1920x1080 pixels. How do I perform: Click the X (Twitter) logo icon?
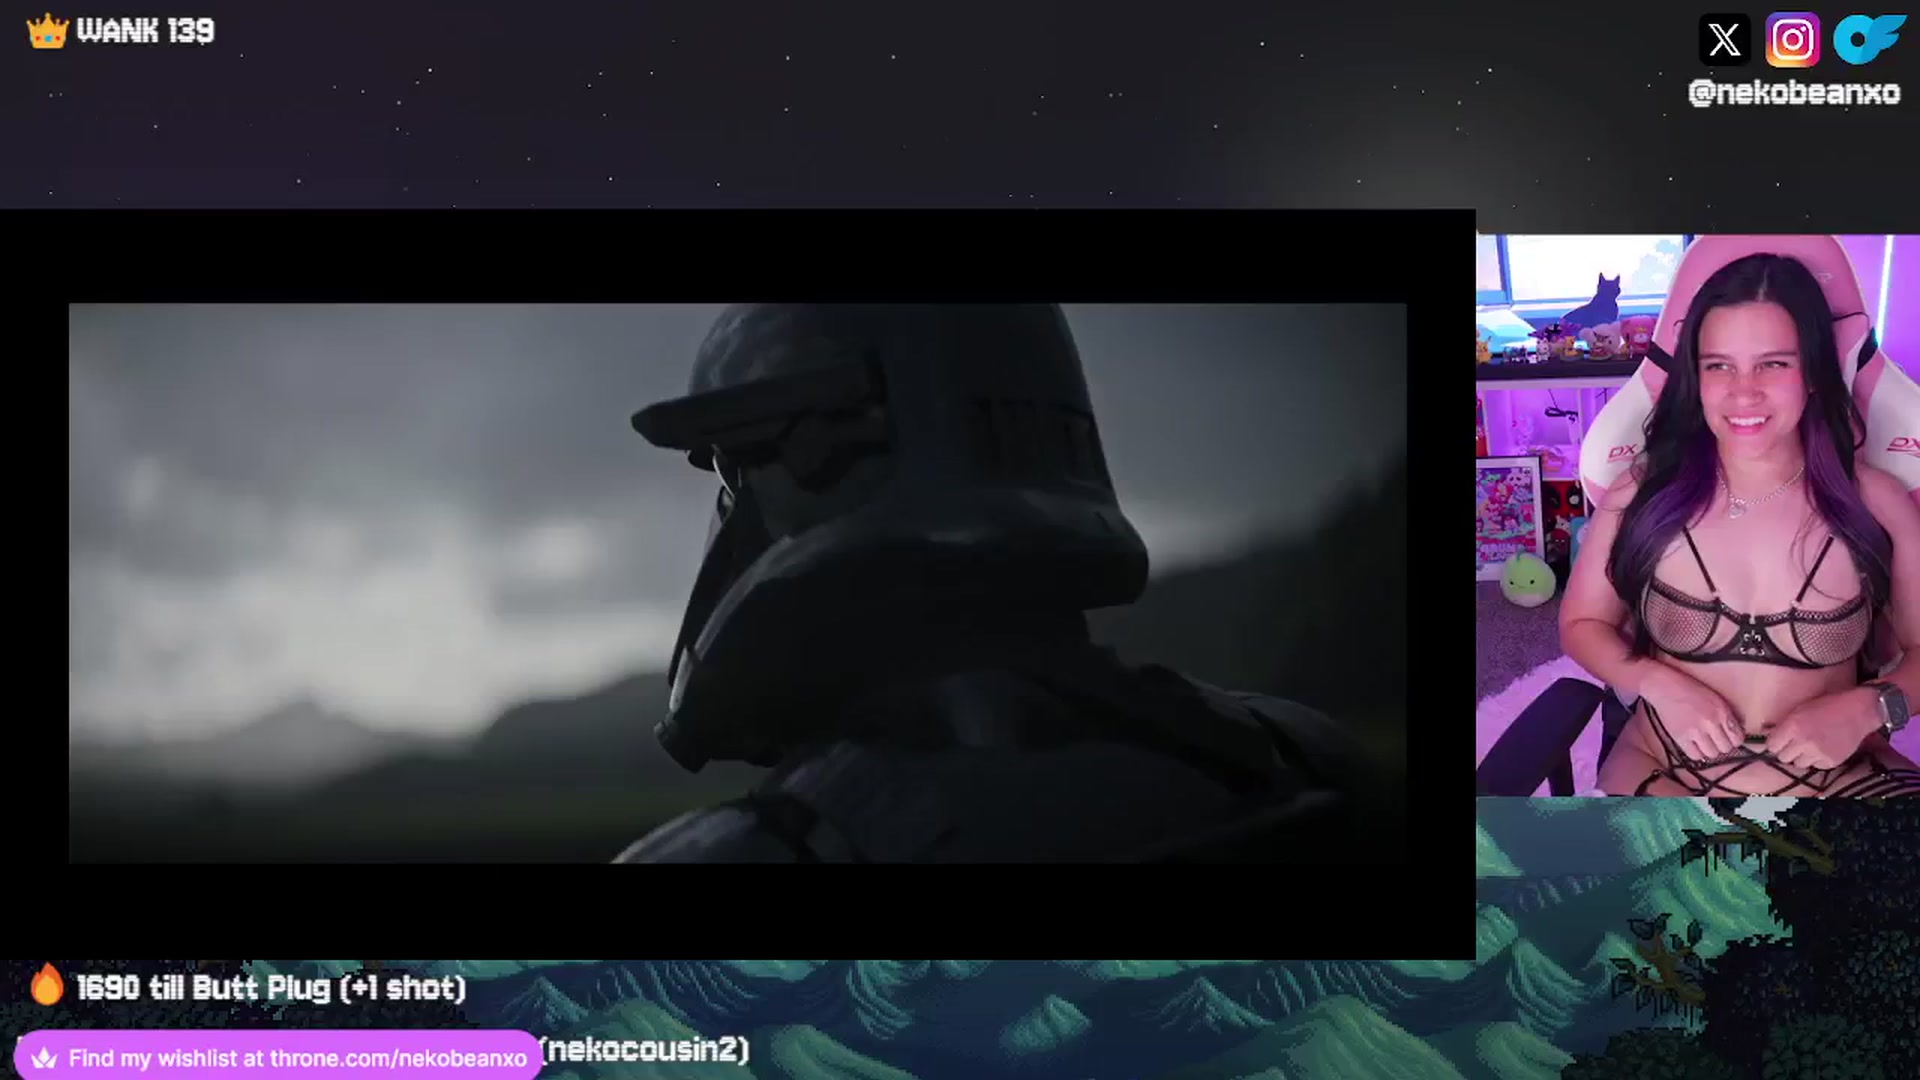(1724, 40)
